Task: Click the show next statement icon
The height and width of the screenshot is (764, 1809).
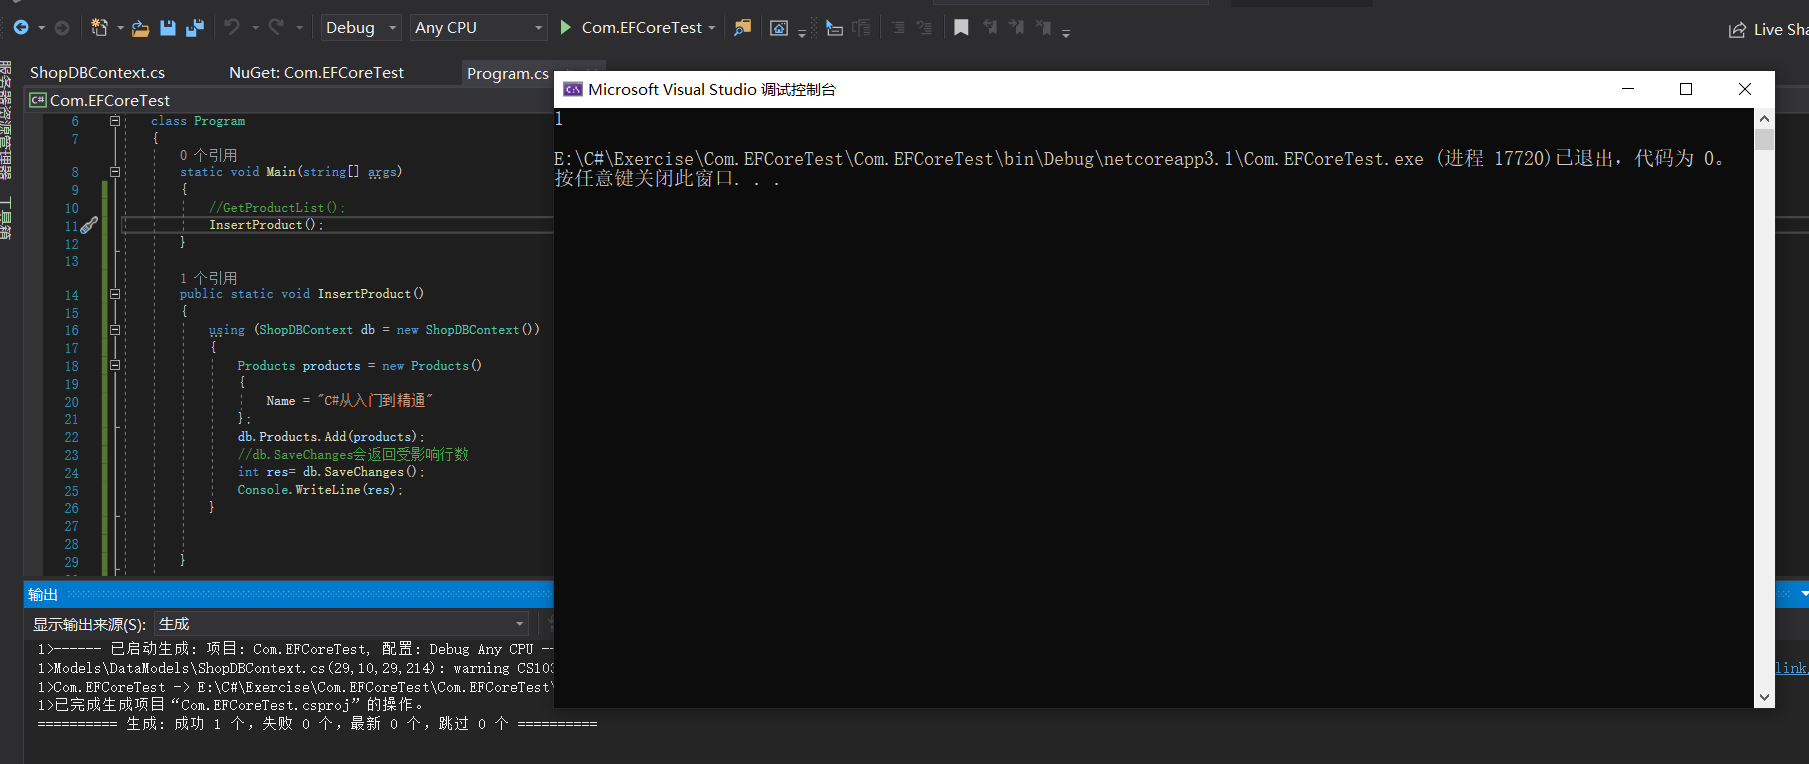Action: click(x=834, y=28)
